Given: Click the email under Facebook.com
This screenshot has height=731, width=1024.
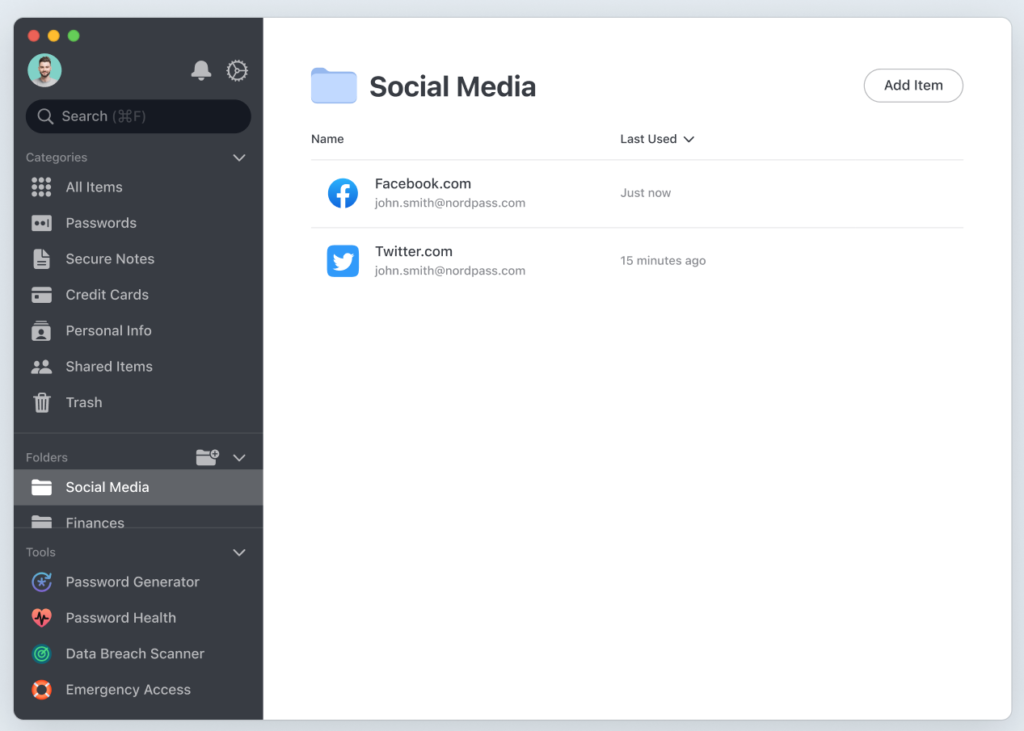Looking at the screenshot, I should [450, 203].
